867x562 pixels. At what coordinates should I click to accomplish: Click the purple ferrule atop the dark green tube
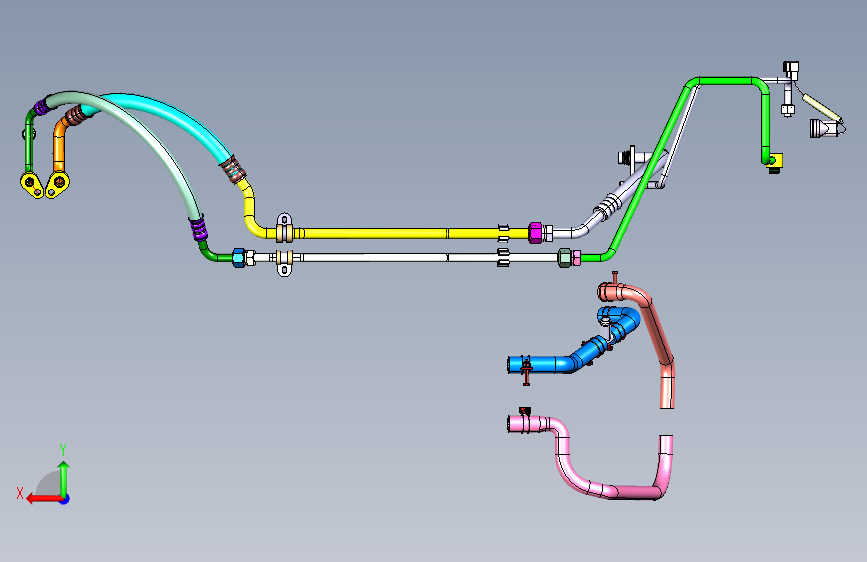pos(40,106)
